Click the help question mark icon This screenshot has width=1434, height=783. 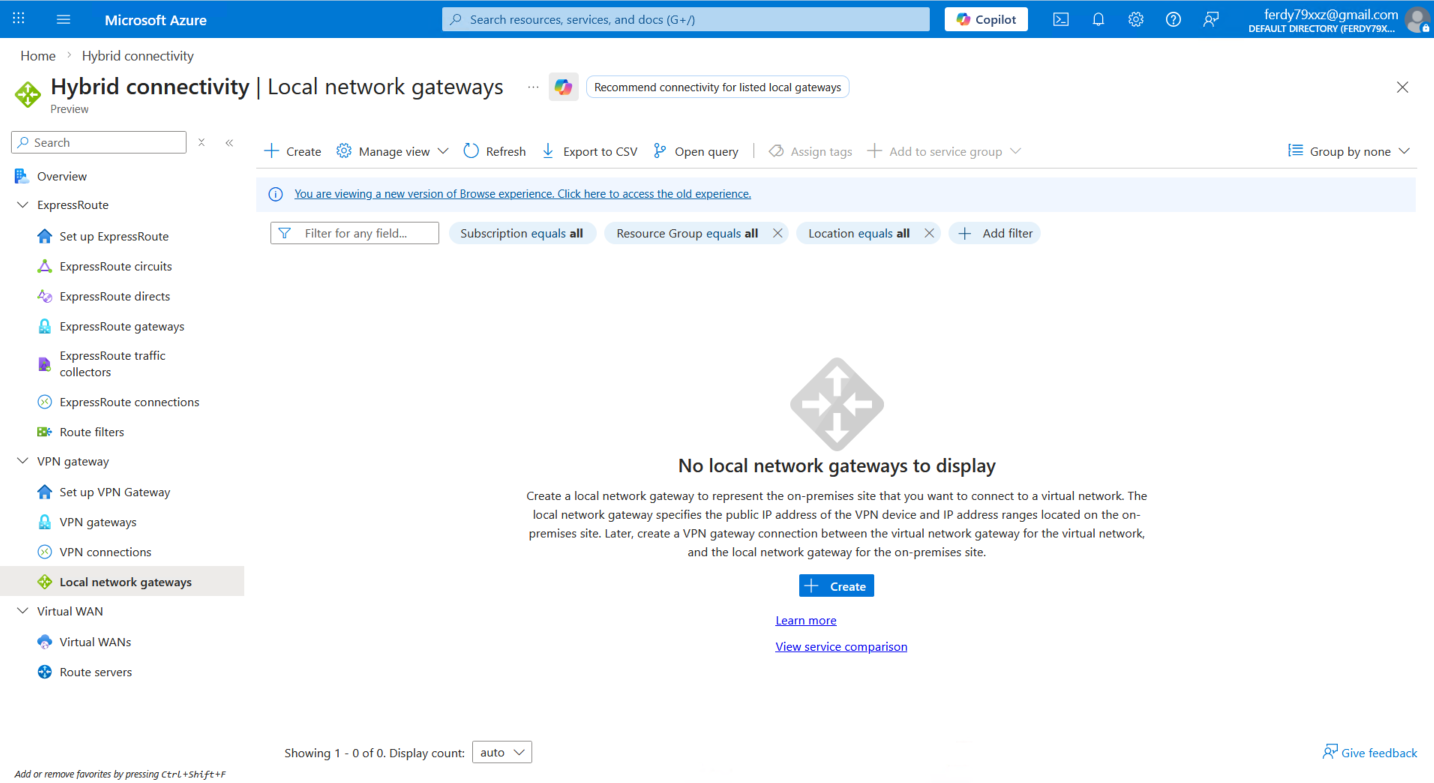coord(1173,19)
